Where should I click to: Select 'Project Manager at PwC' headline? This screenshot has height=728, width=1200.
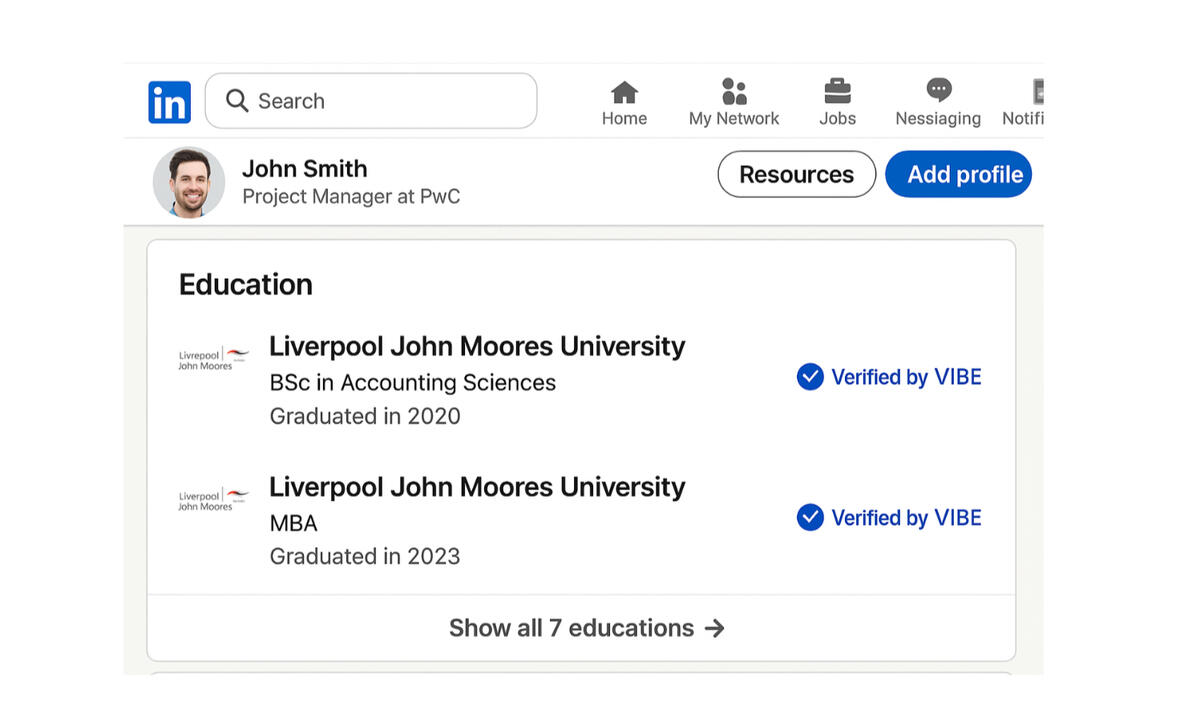click(x=351, y=197)
